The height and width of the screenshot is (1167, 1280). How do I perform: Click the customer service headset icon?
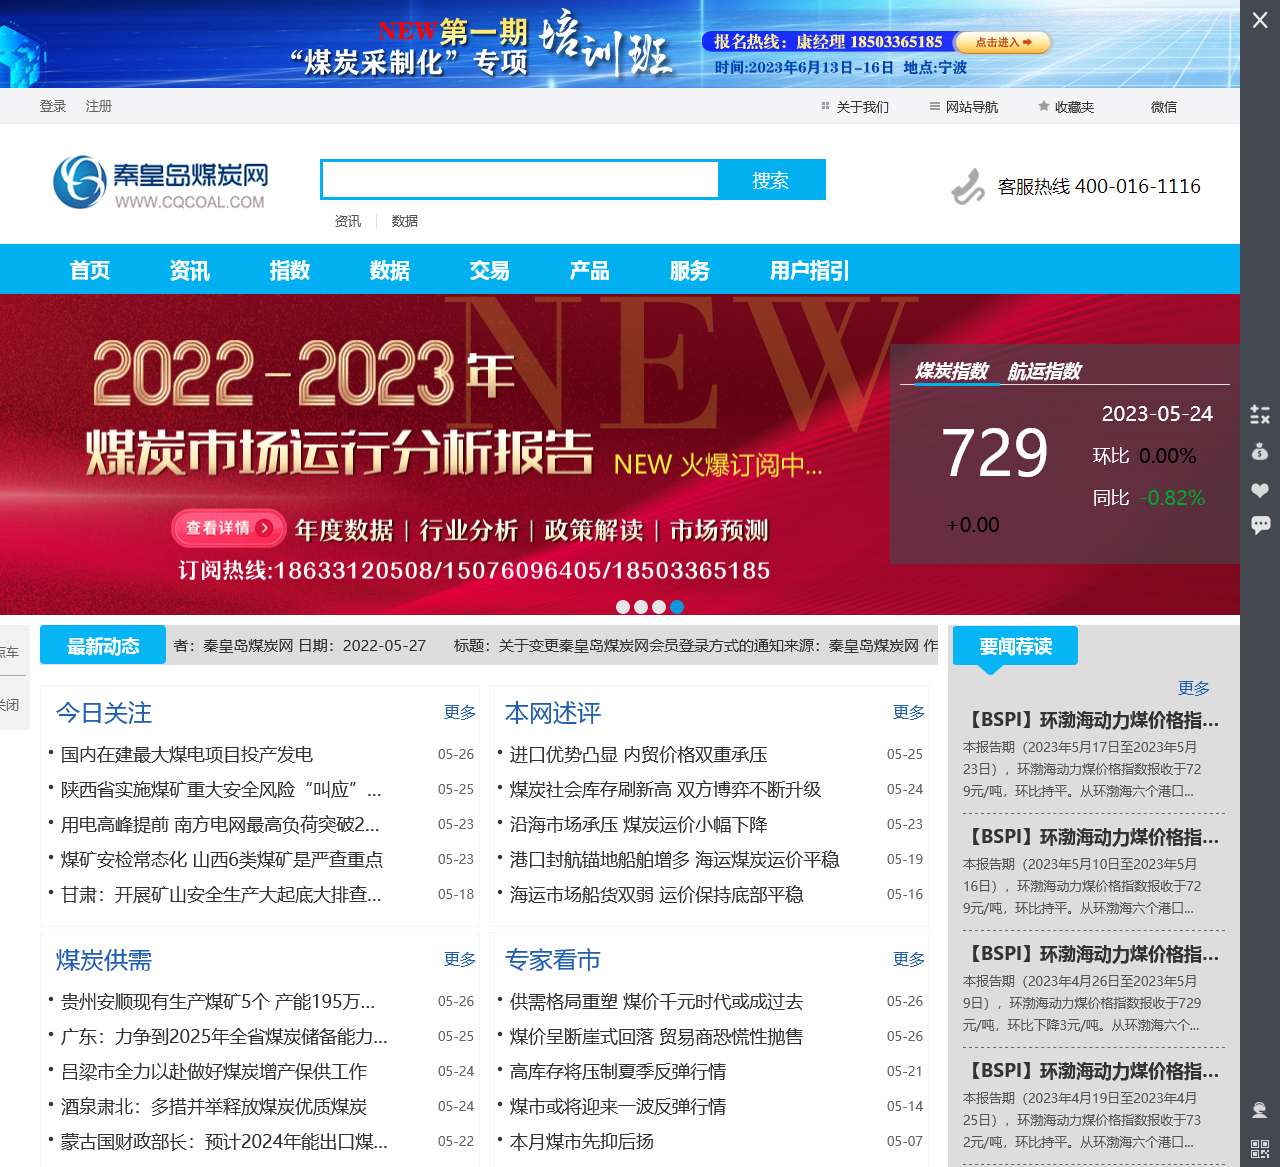1260,1110
